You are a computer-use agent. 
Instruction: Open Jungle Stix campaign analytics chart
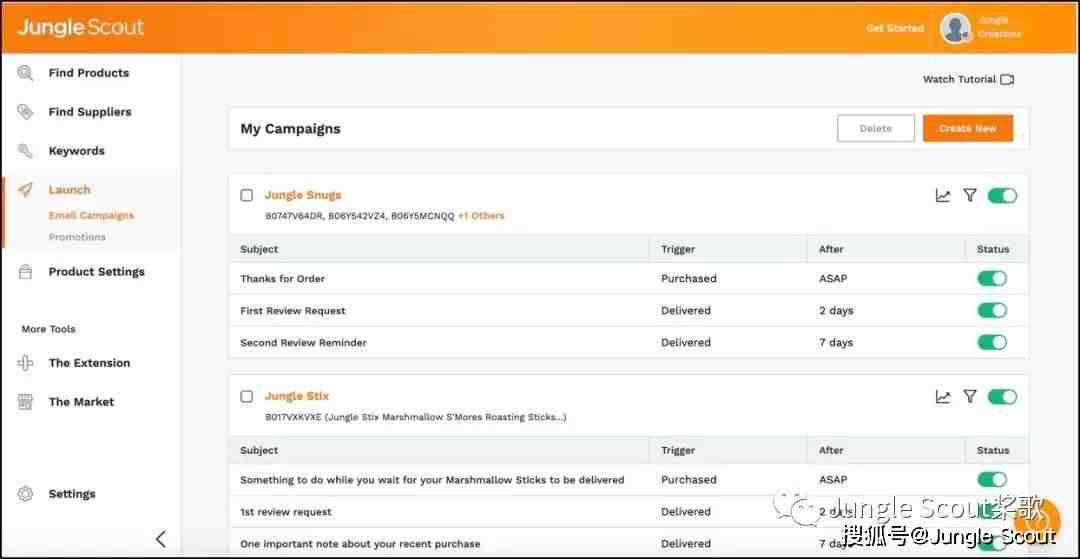coord(943,397)
